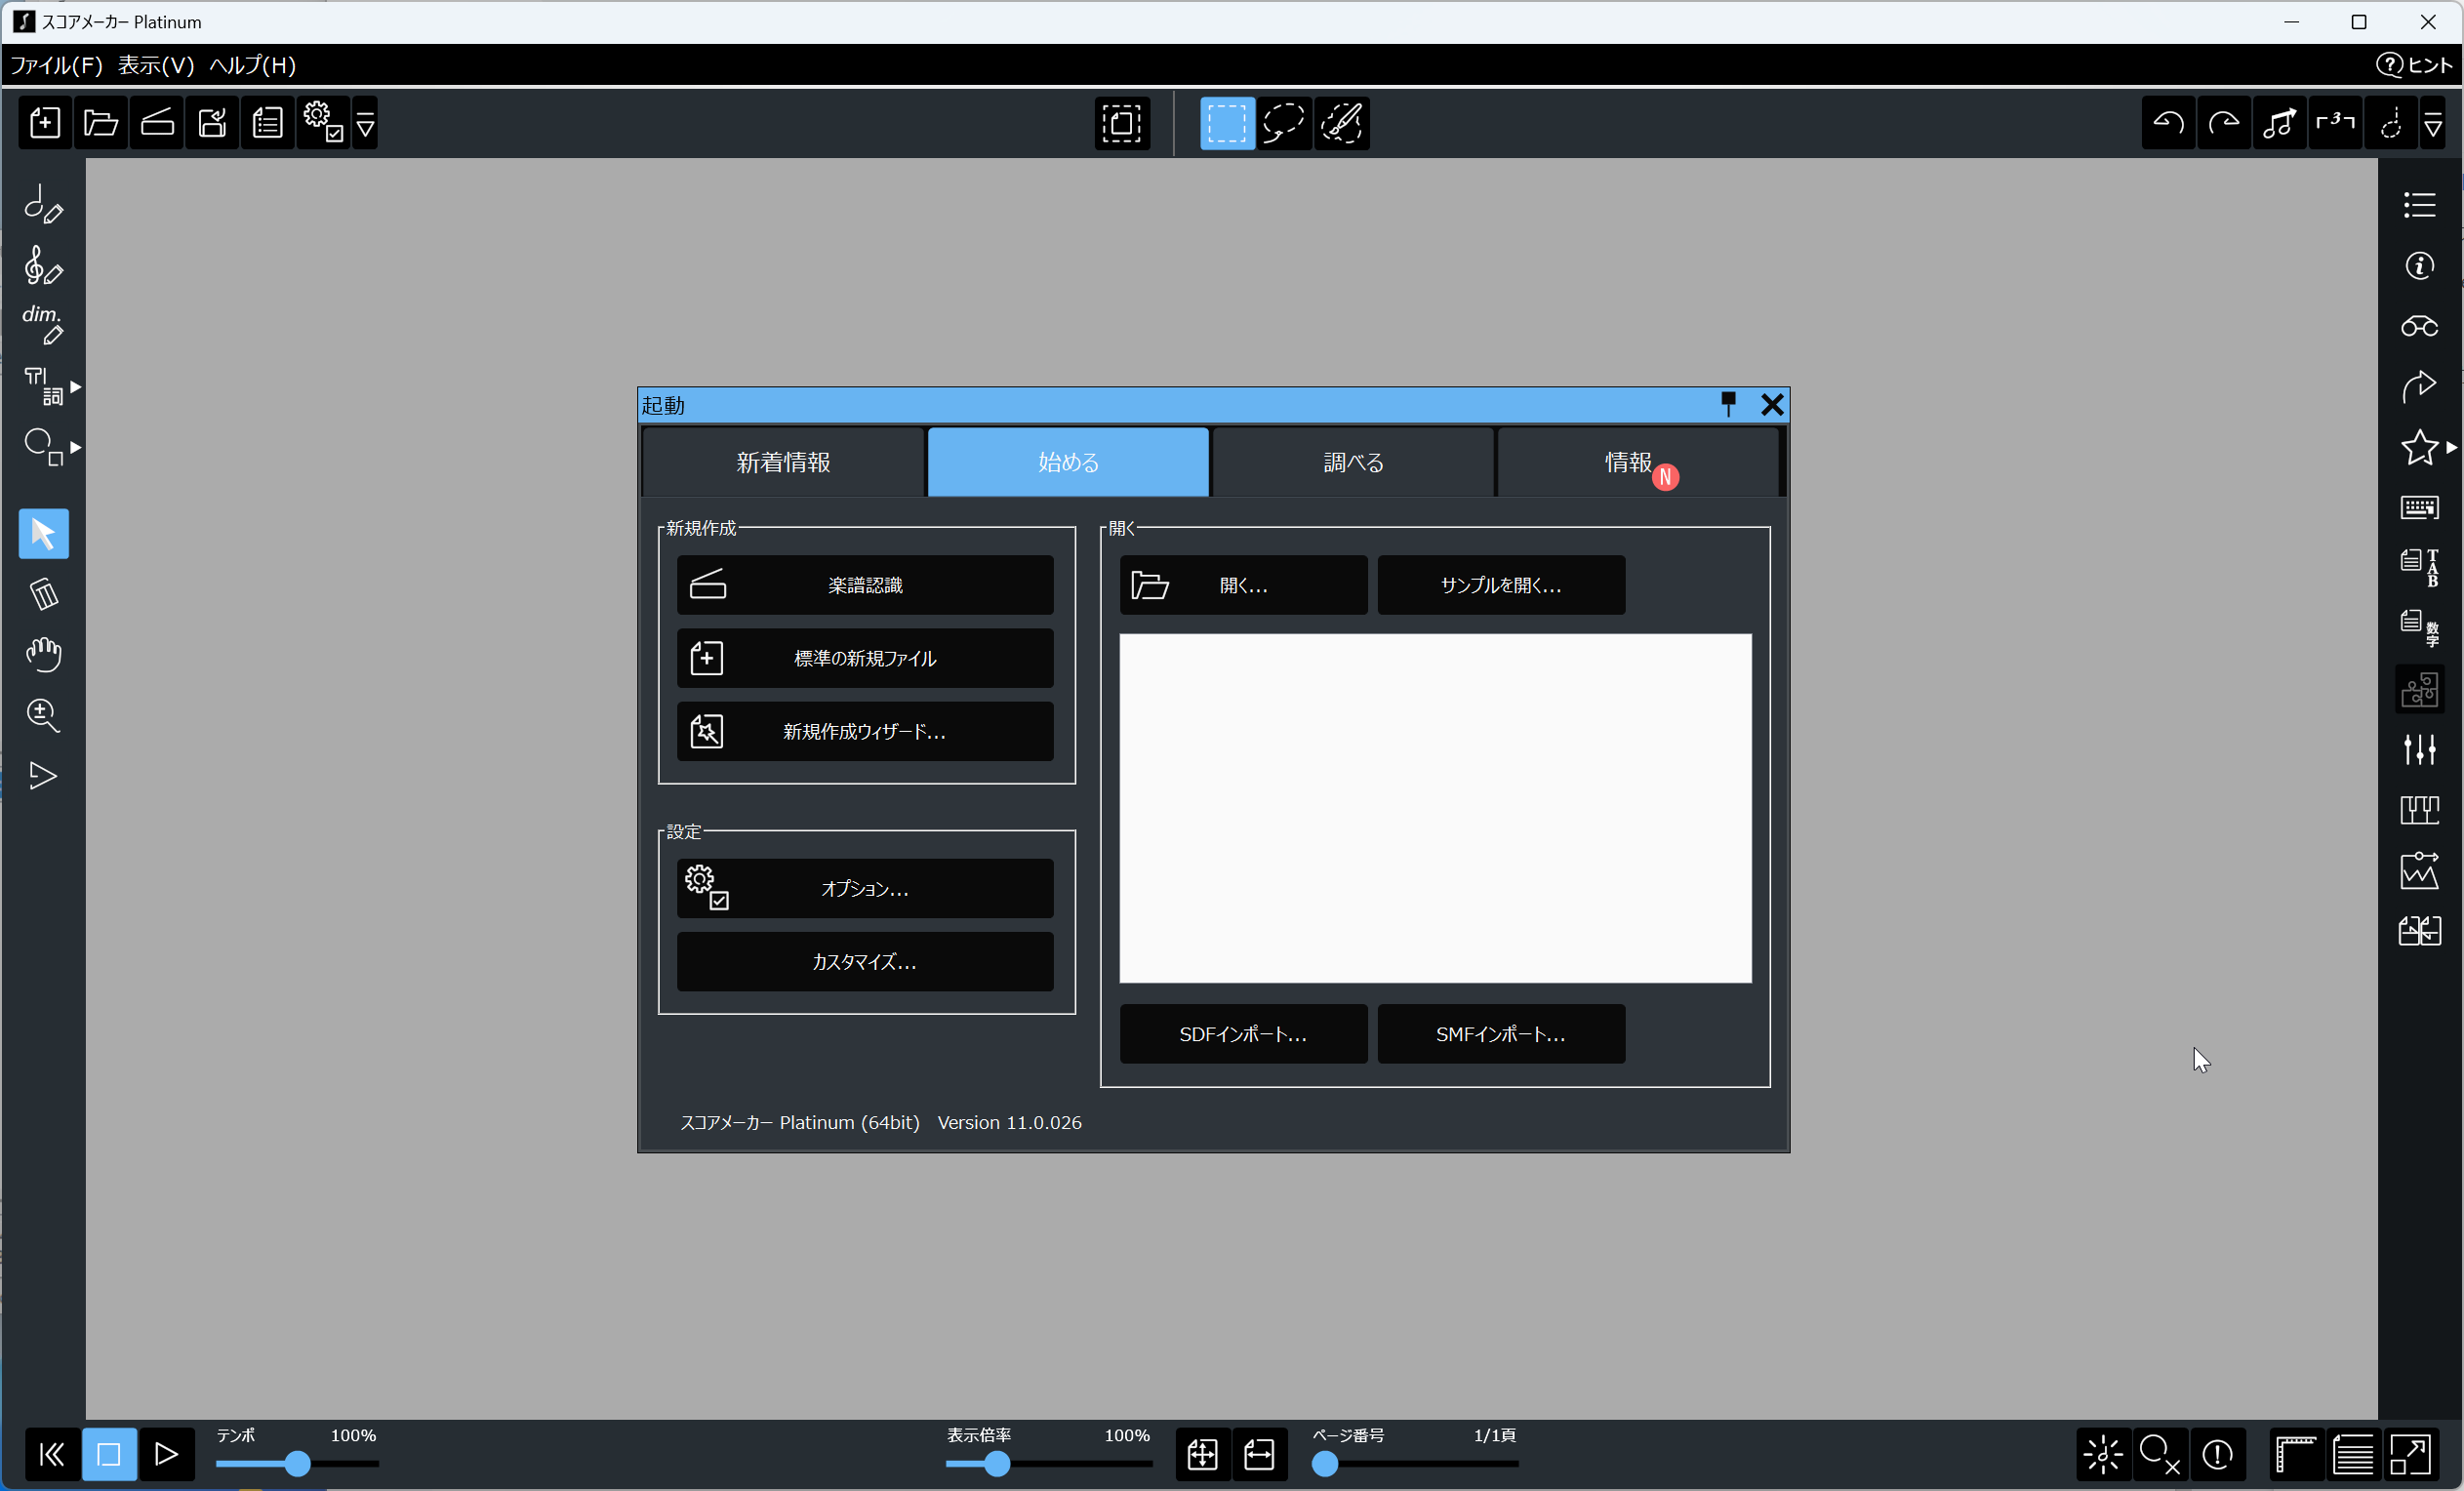This screenshot has height=1491, width=2464.
Task: Click the SMFインポート... button
Action: 1501,1034
